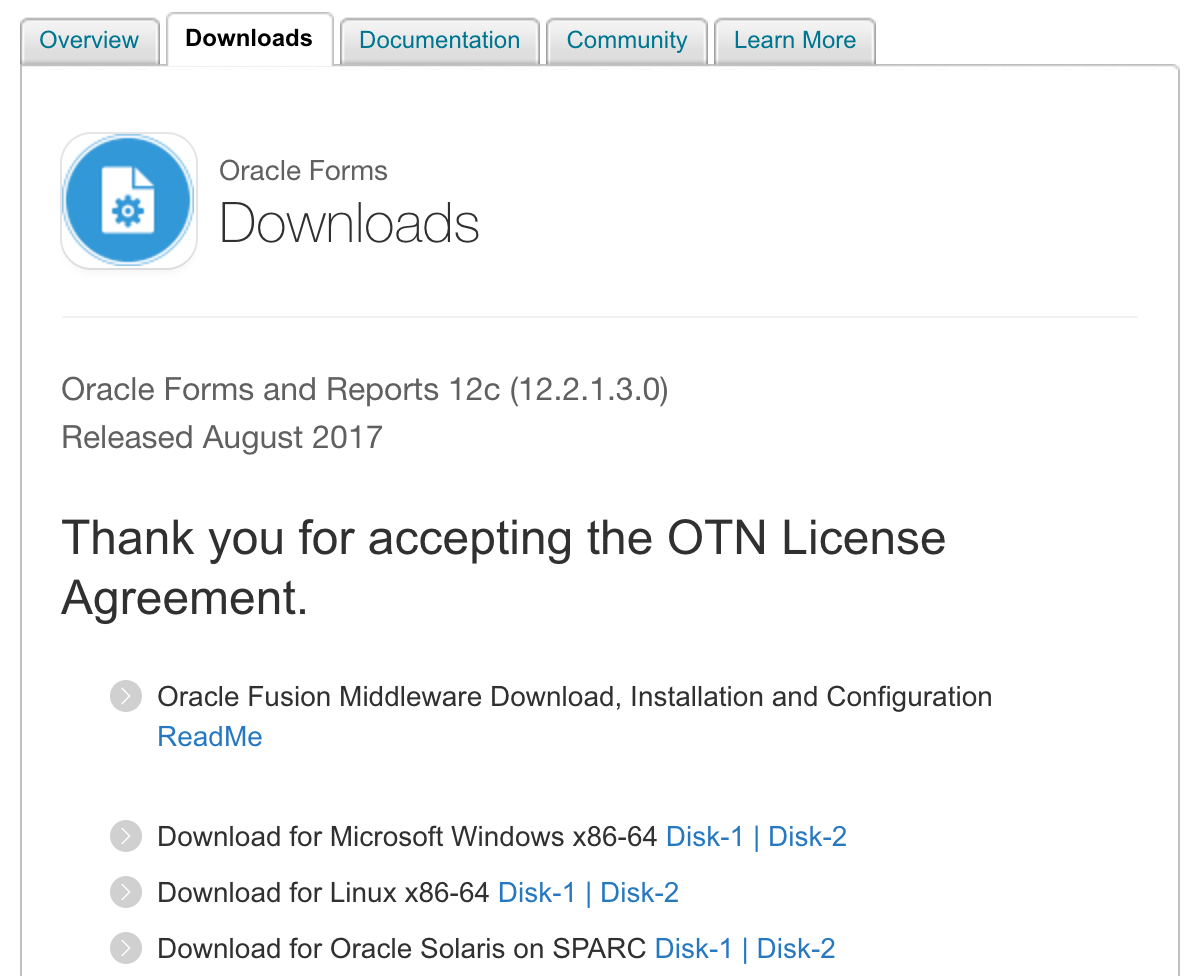This screenshot has height=976, width=1202.
Task: Click the arrow bullet beside Microsoft Windows download
Action: [x=125, y=836]
